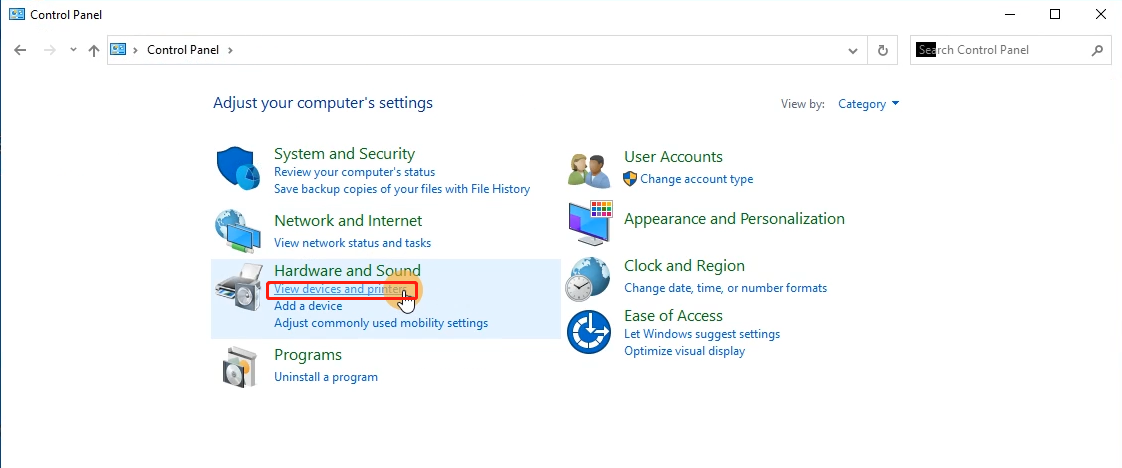Click View network status and tasks
This screenshot has height=468, width=1122.
(x=353, y=243)
